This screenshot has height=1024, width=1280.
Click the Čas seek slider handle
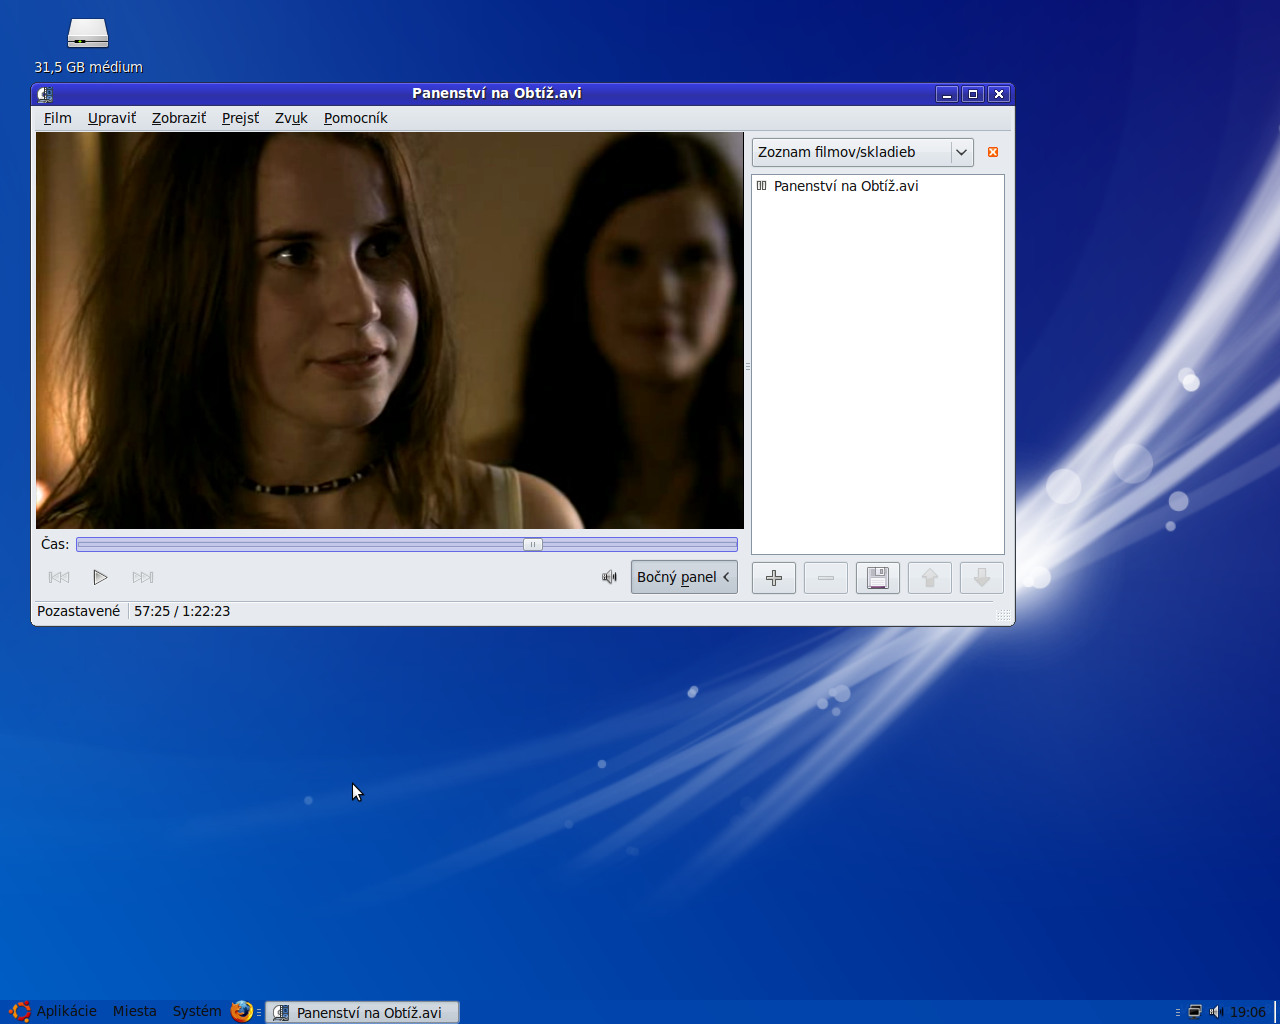click(x=533, y=545)
